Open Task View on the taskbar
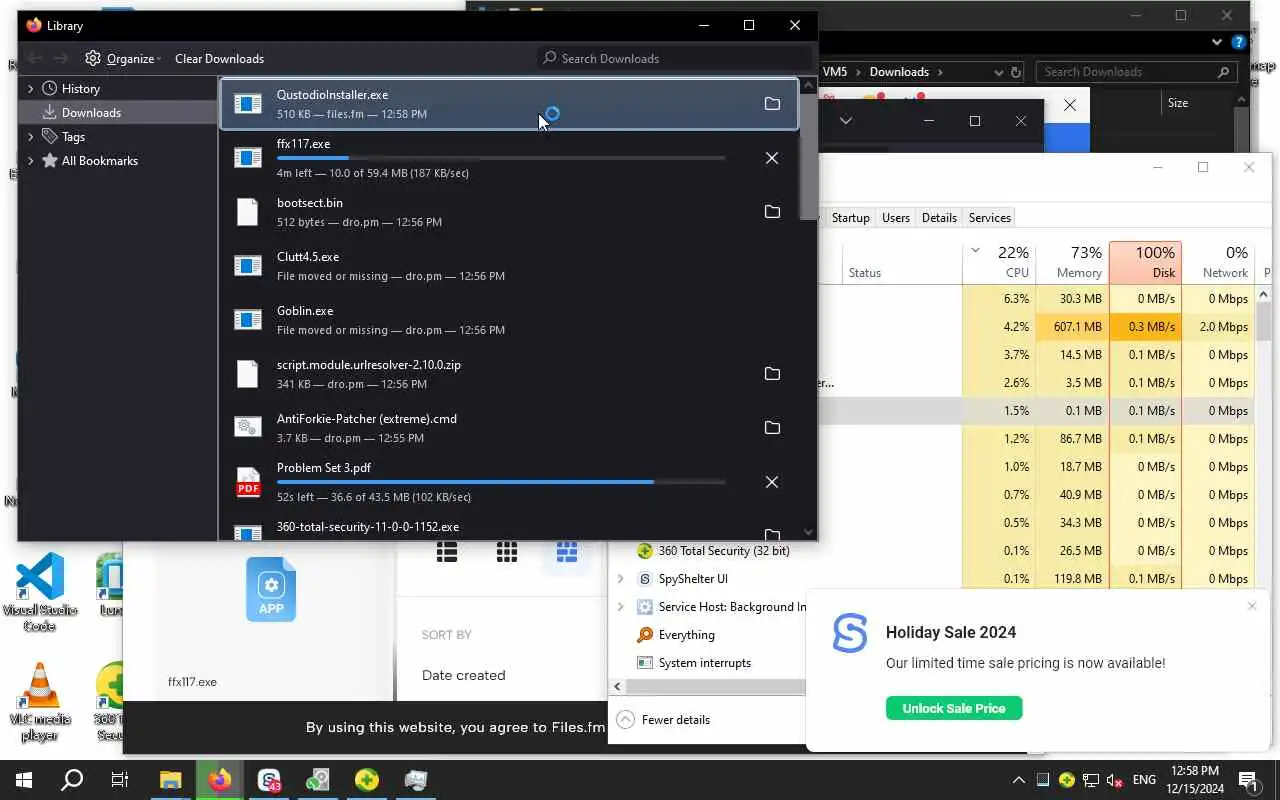The width and height of the screenshot is (1280, 800). [x=120, y=780]
